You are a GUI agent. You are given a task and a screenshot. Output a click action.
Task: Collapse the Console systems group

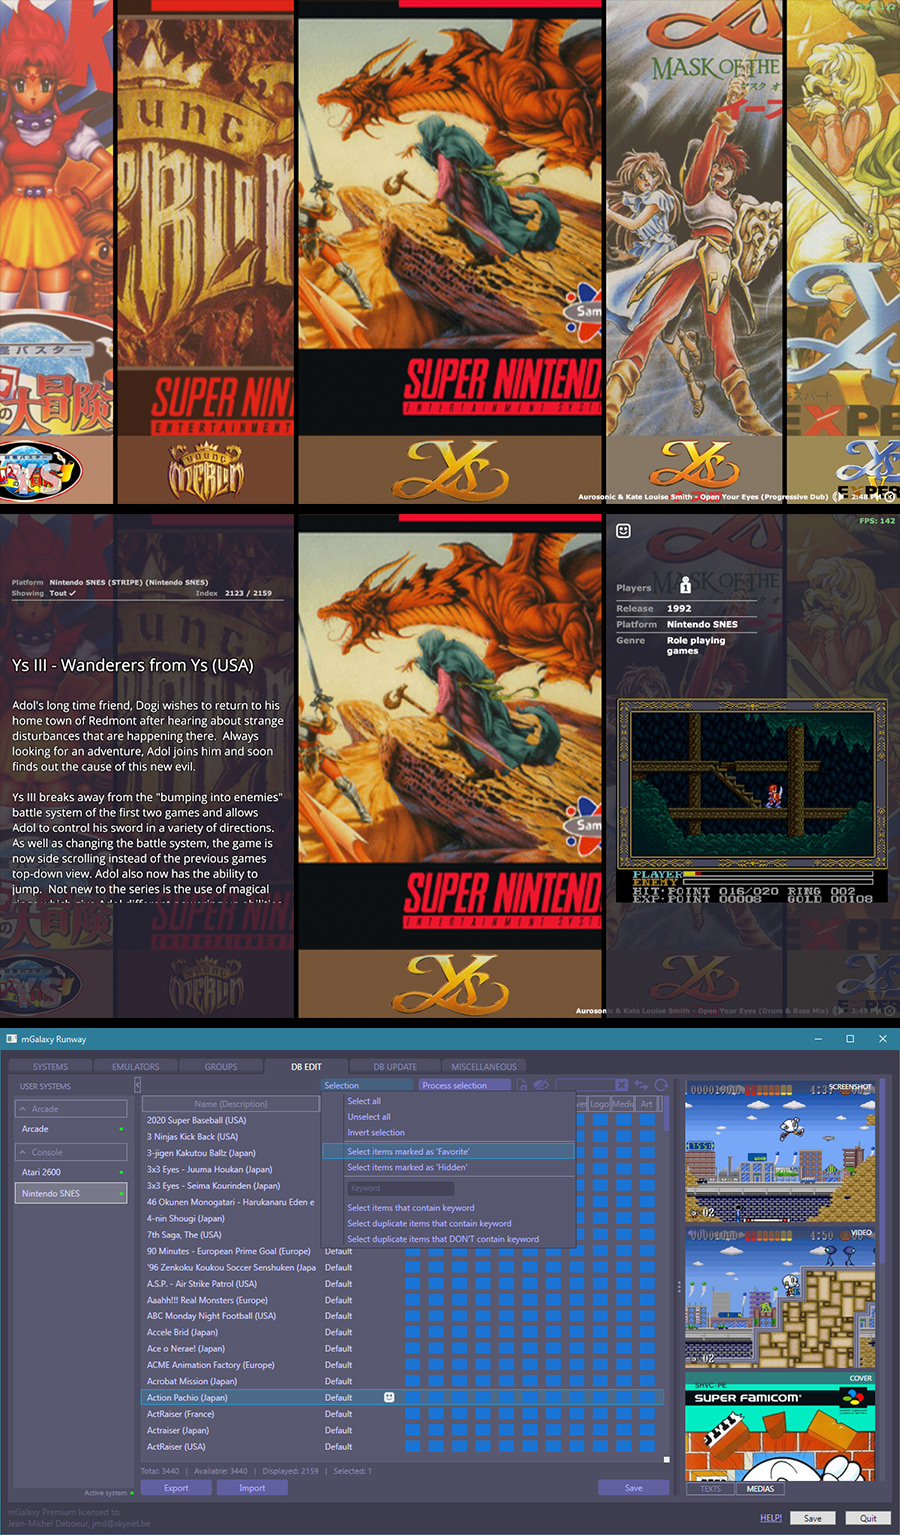[71, 1152]
